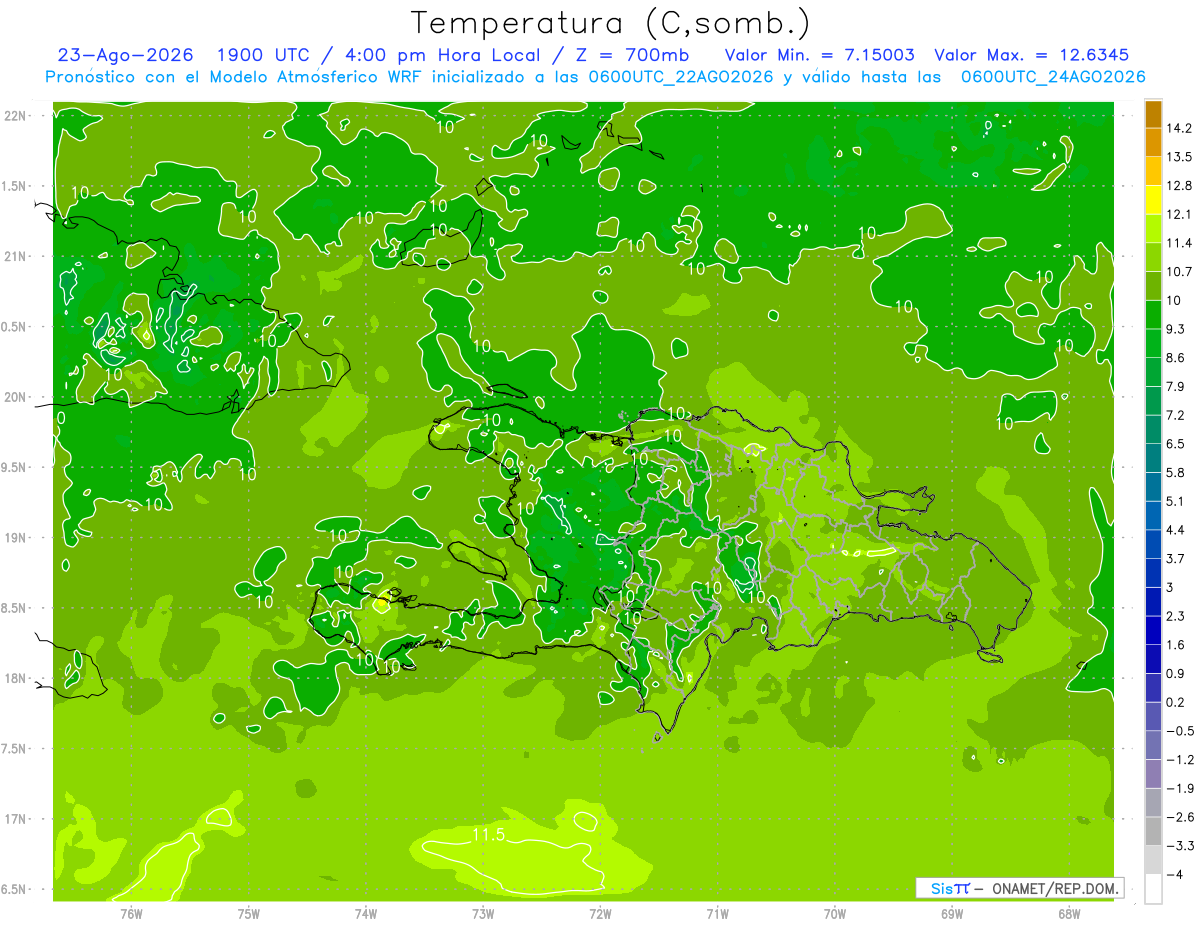Viewport: 1200px width, 927px height.
Task: Click the '10.7' colorbar value
Action: [x=1180, y=271]
